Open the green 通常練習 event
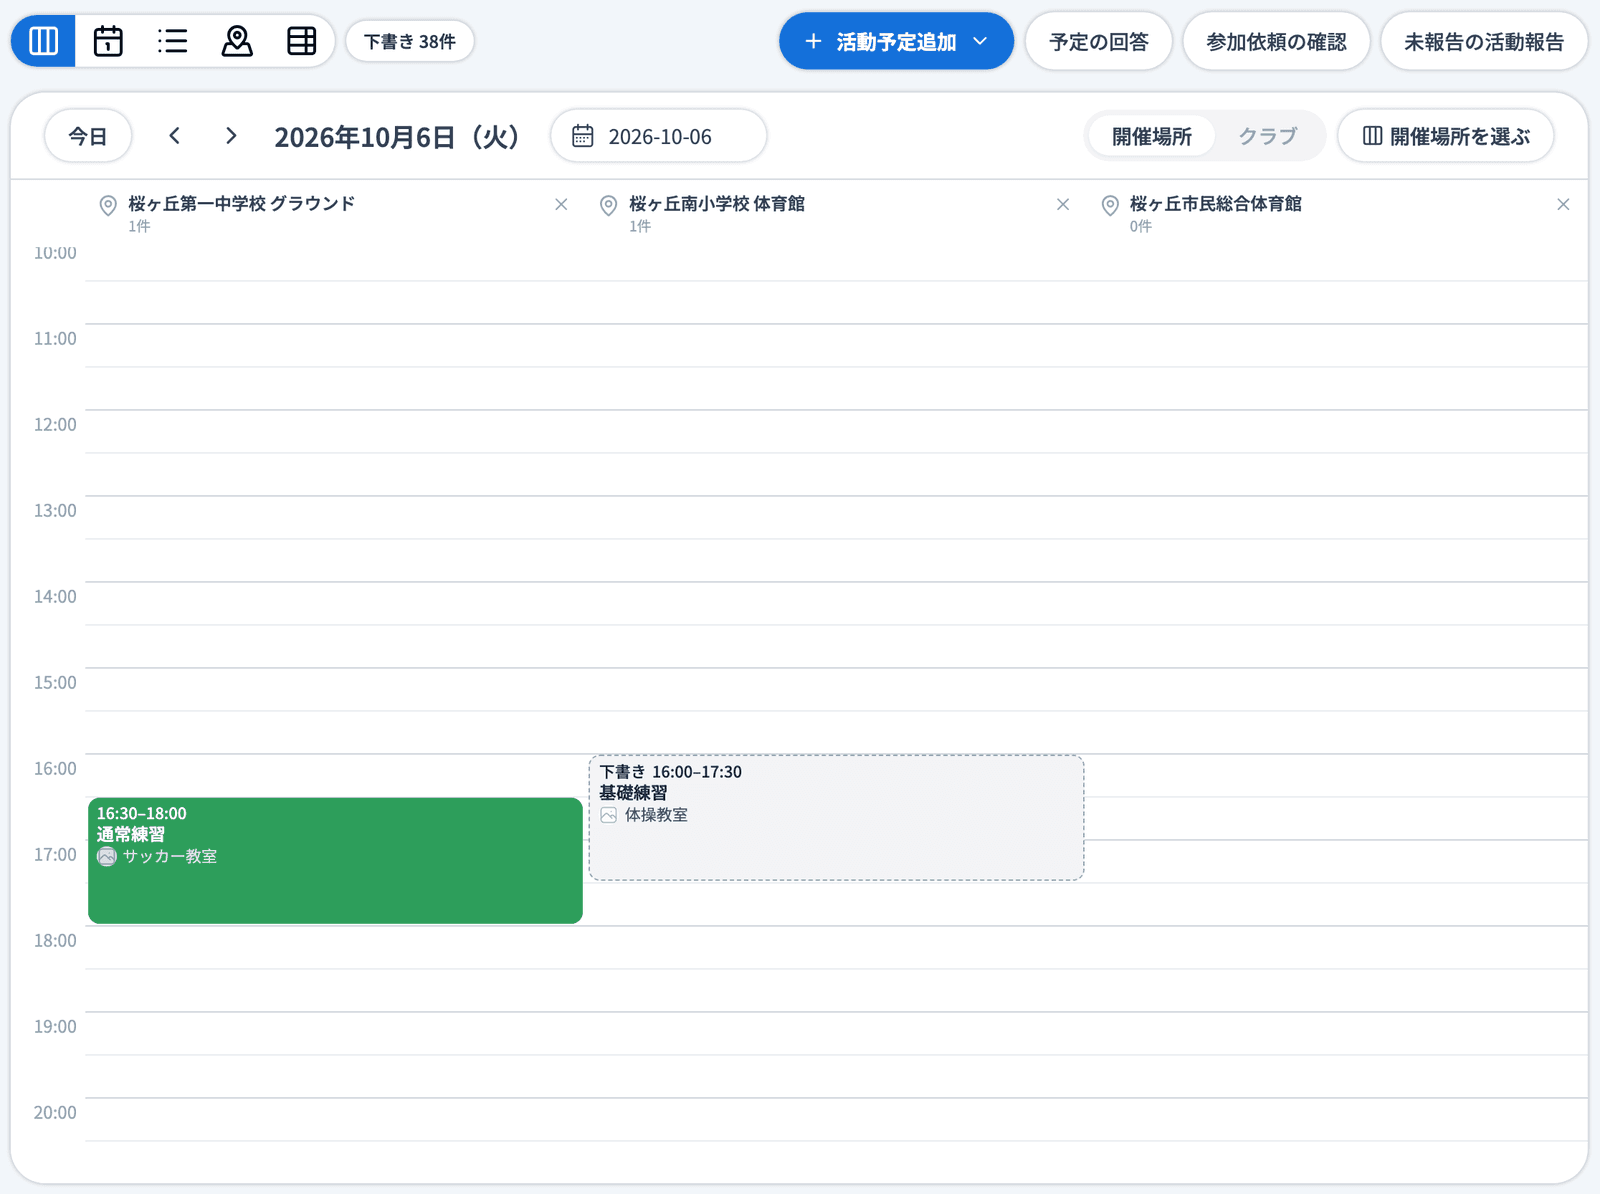This screenshot has width=1600, height=1194. [335, 860]
